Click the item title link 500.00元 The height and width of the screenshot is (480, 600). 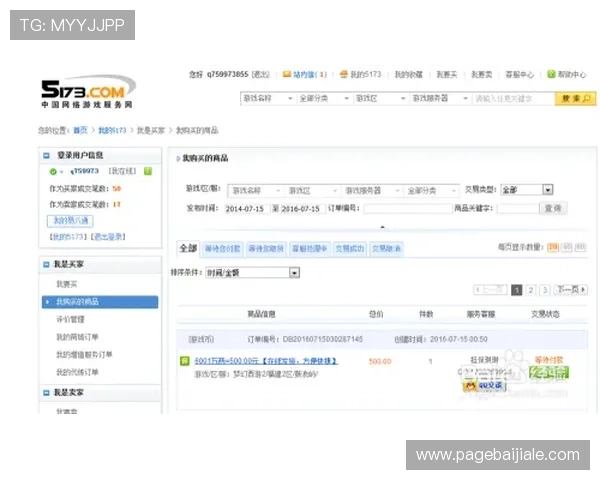266,361
